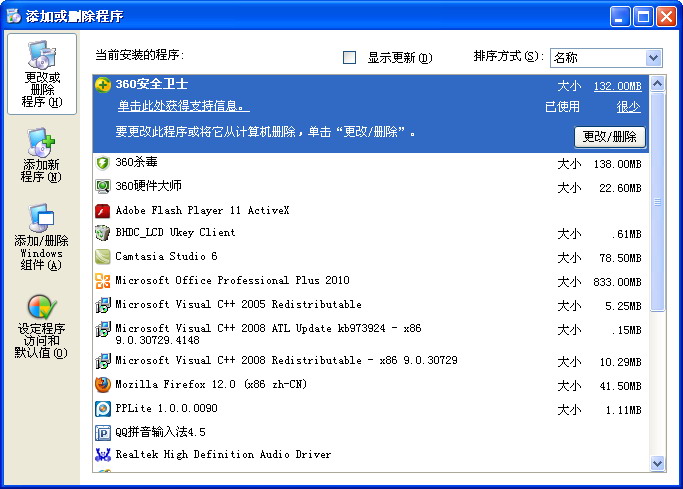This screenshot has height=489, width=683.
Task: Click the PPLite icon
Action: [x=103, y=408]
